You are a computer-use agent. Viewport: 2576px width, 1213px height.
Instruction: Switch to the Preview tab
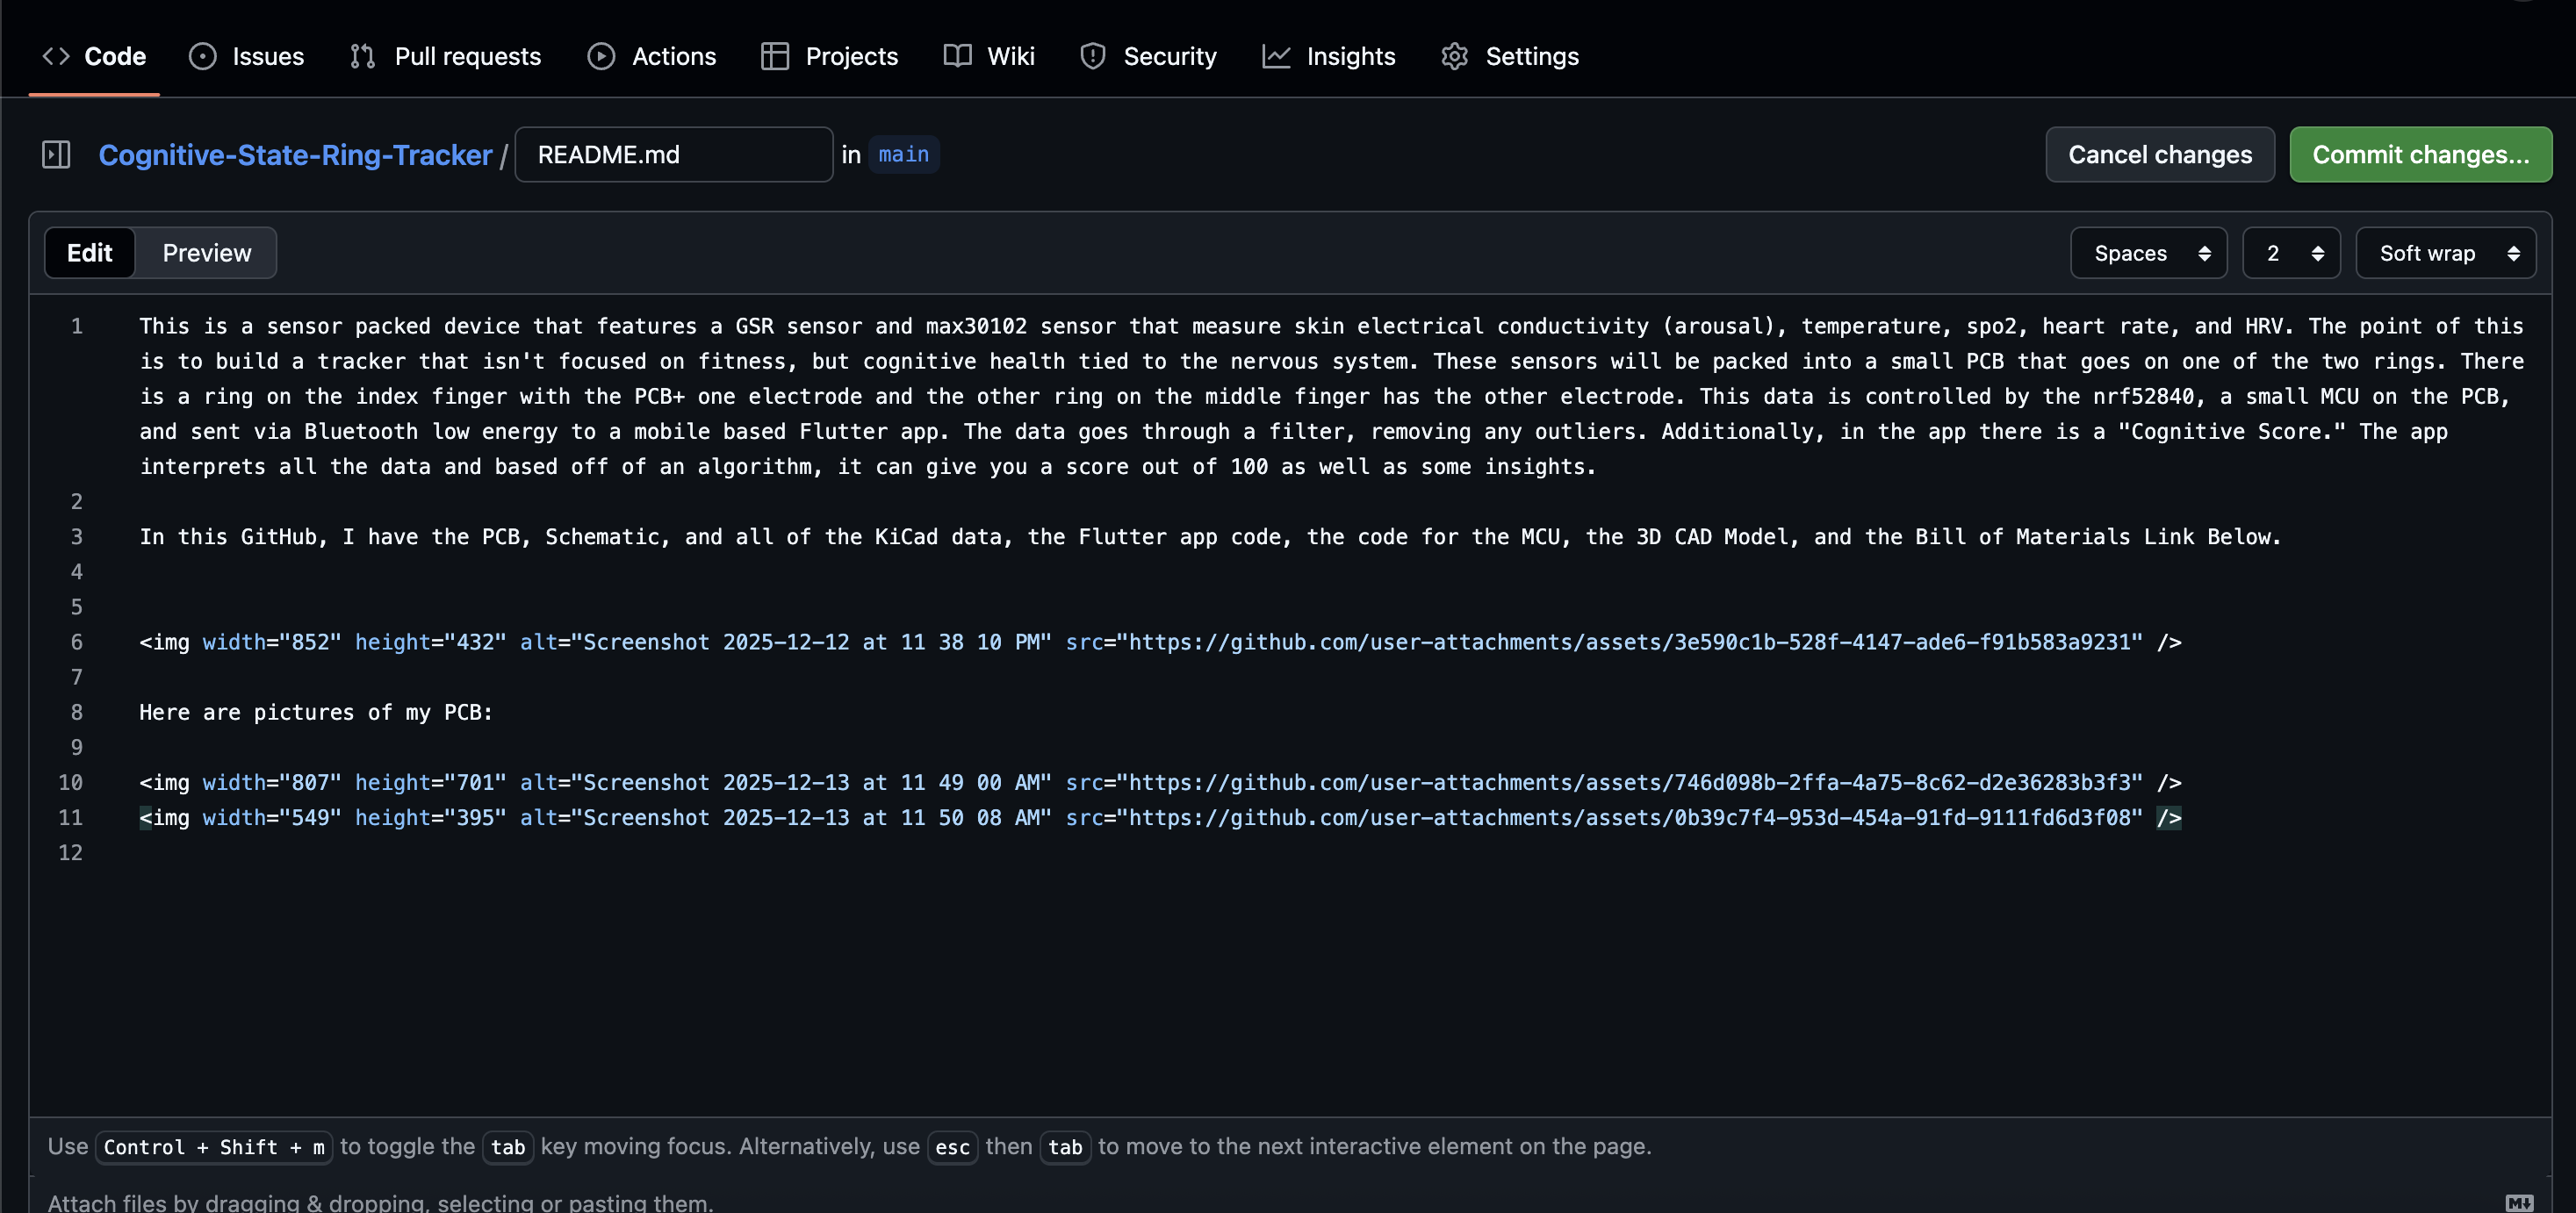pos(206,252)
